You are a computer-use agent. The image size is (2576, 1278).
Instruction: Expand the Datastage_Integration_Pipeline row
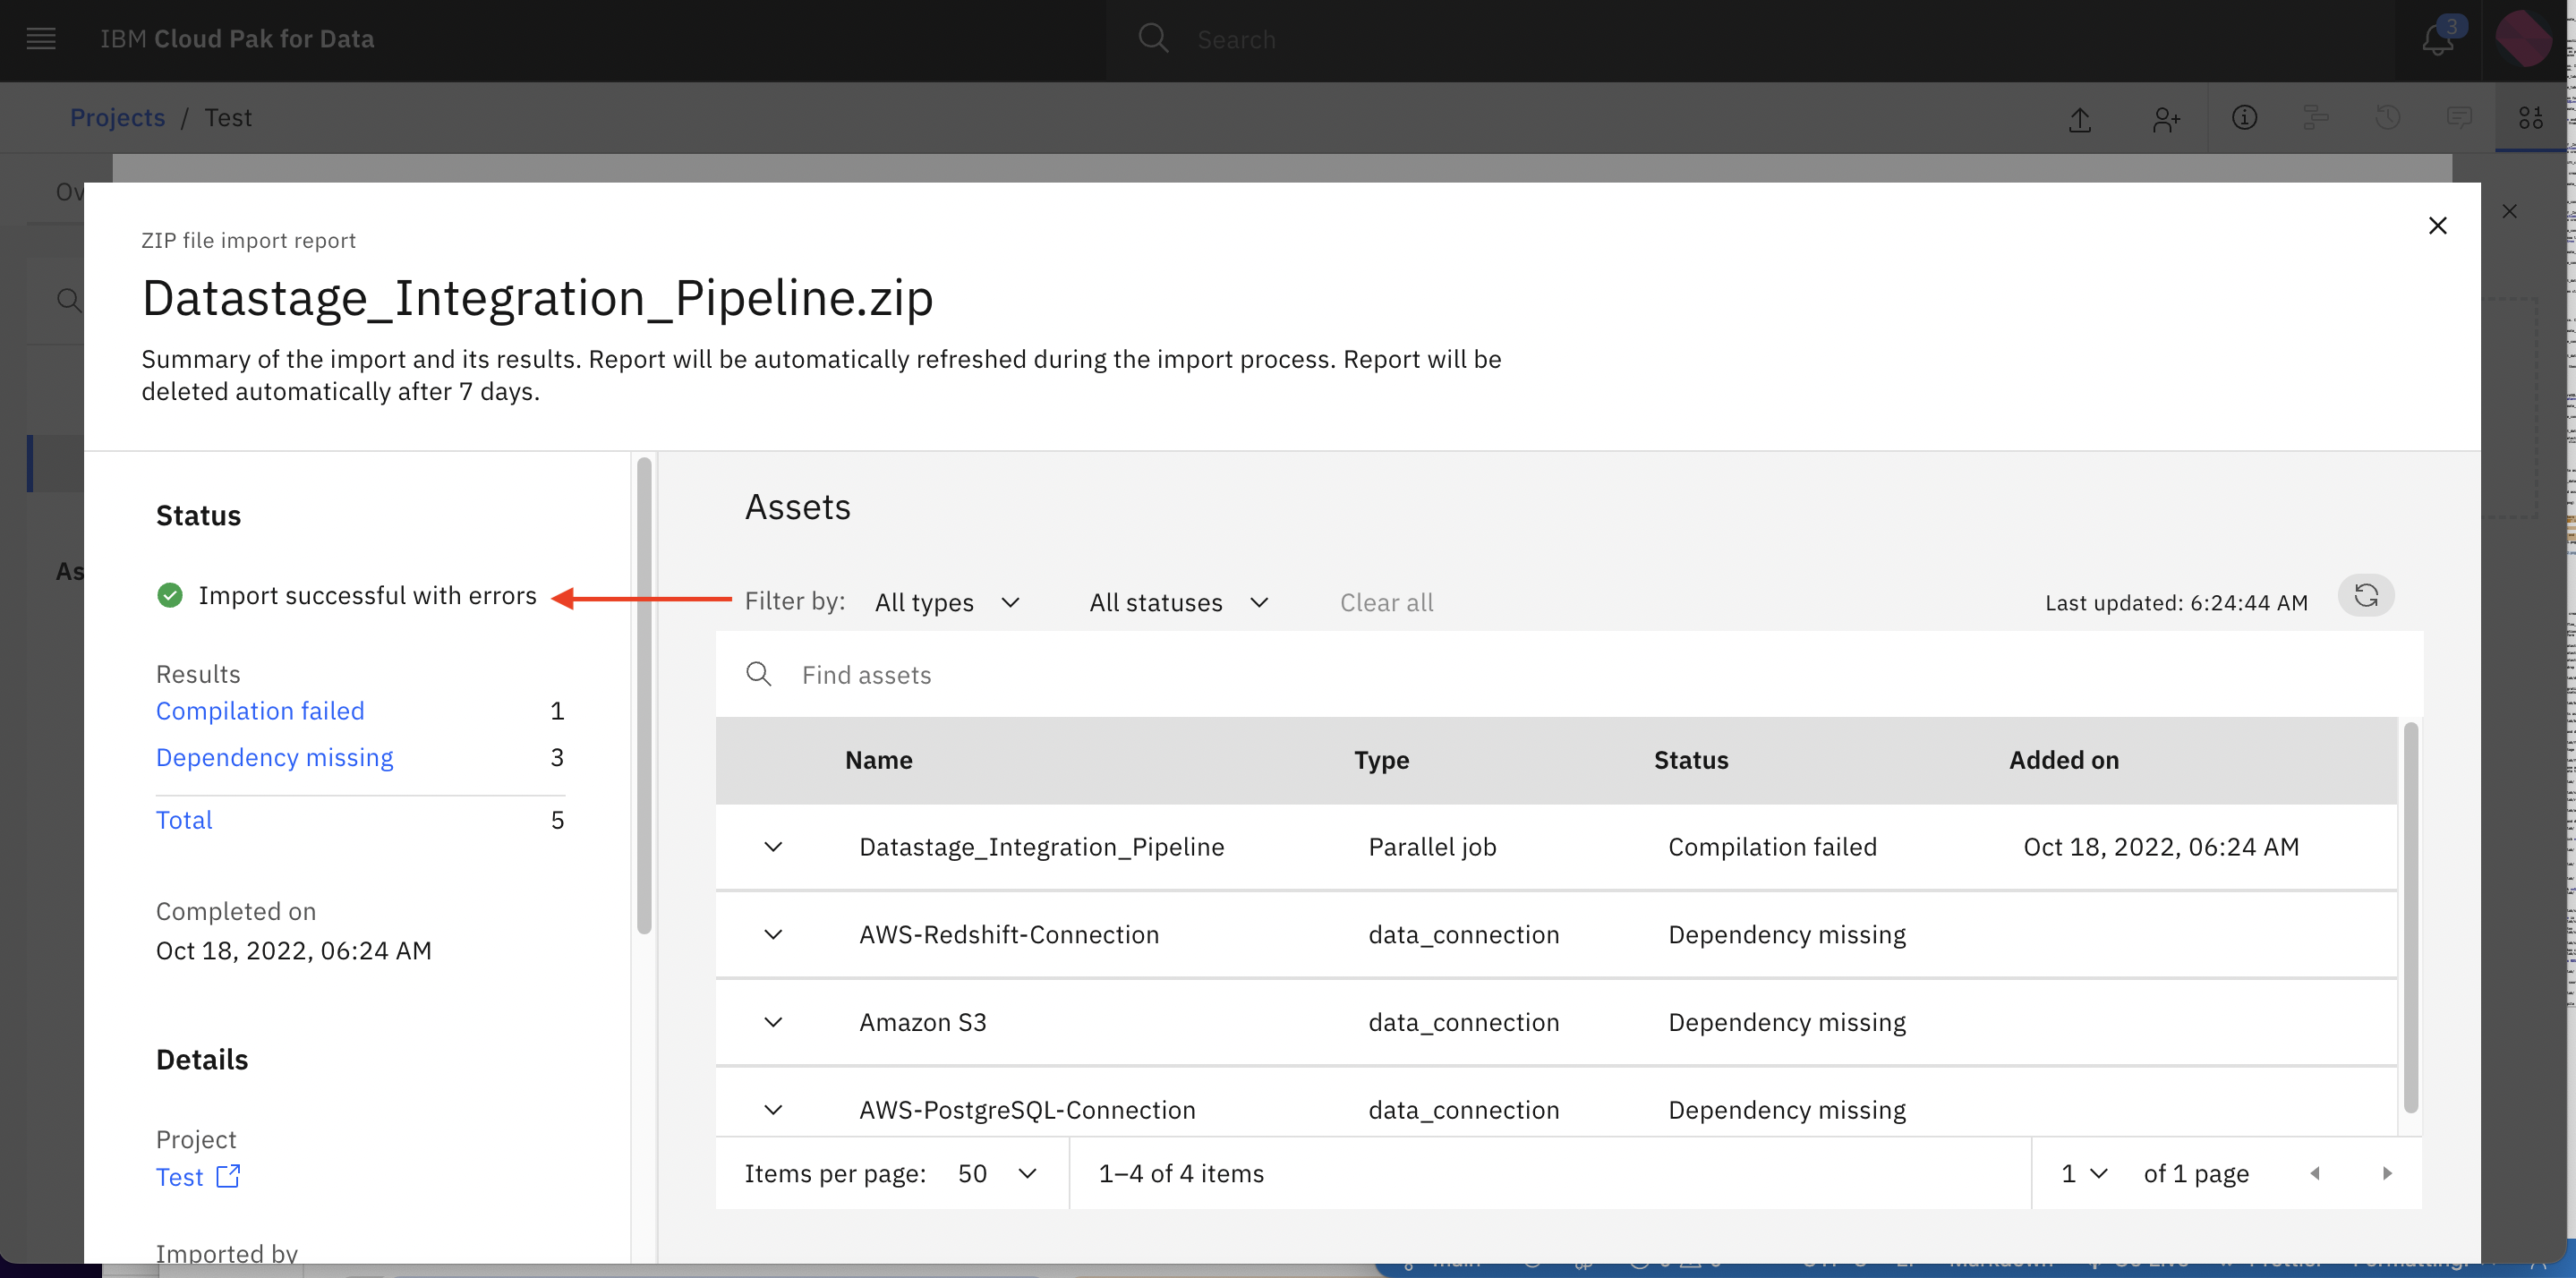pyautogui.click(x=773, y=847)
